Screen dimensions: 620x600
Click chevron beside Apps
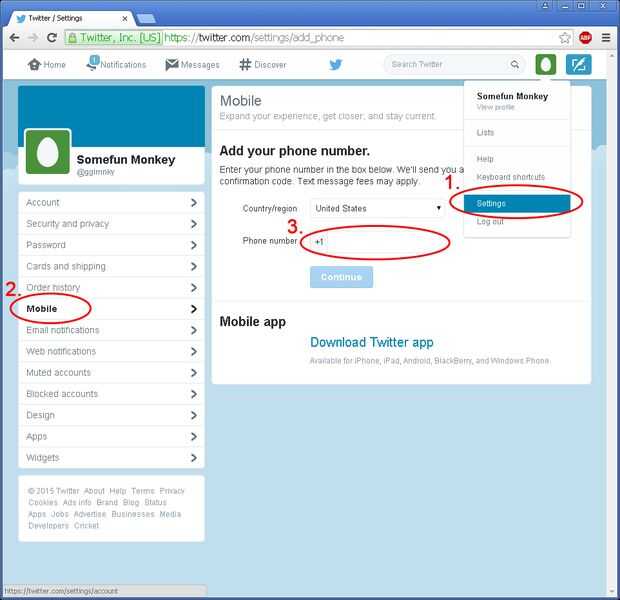(x=194, y=437)
